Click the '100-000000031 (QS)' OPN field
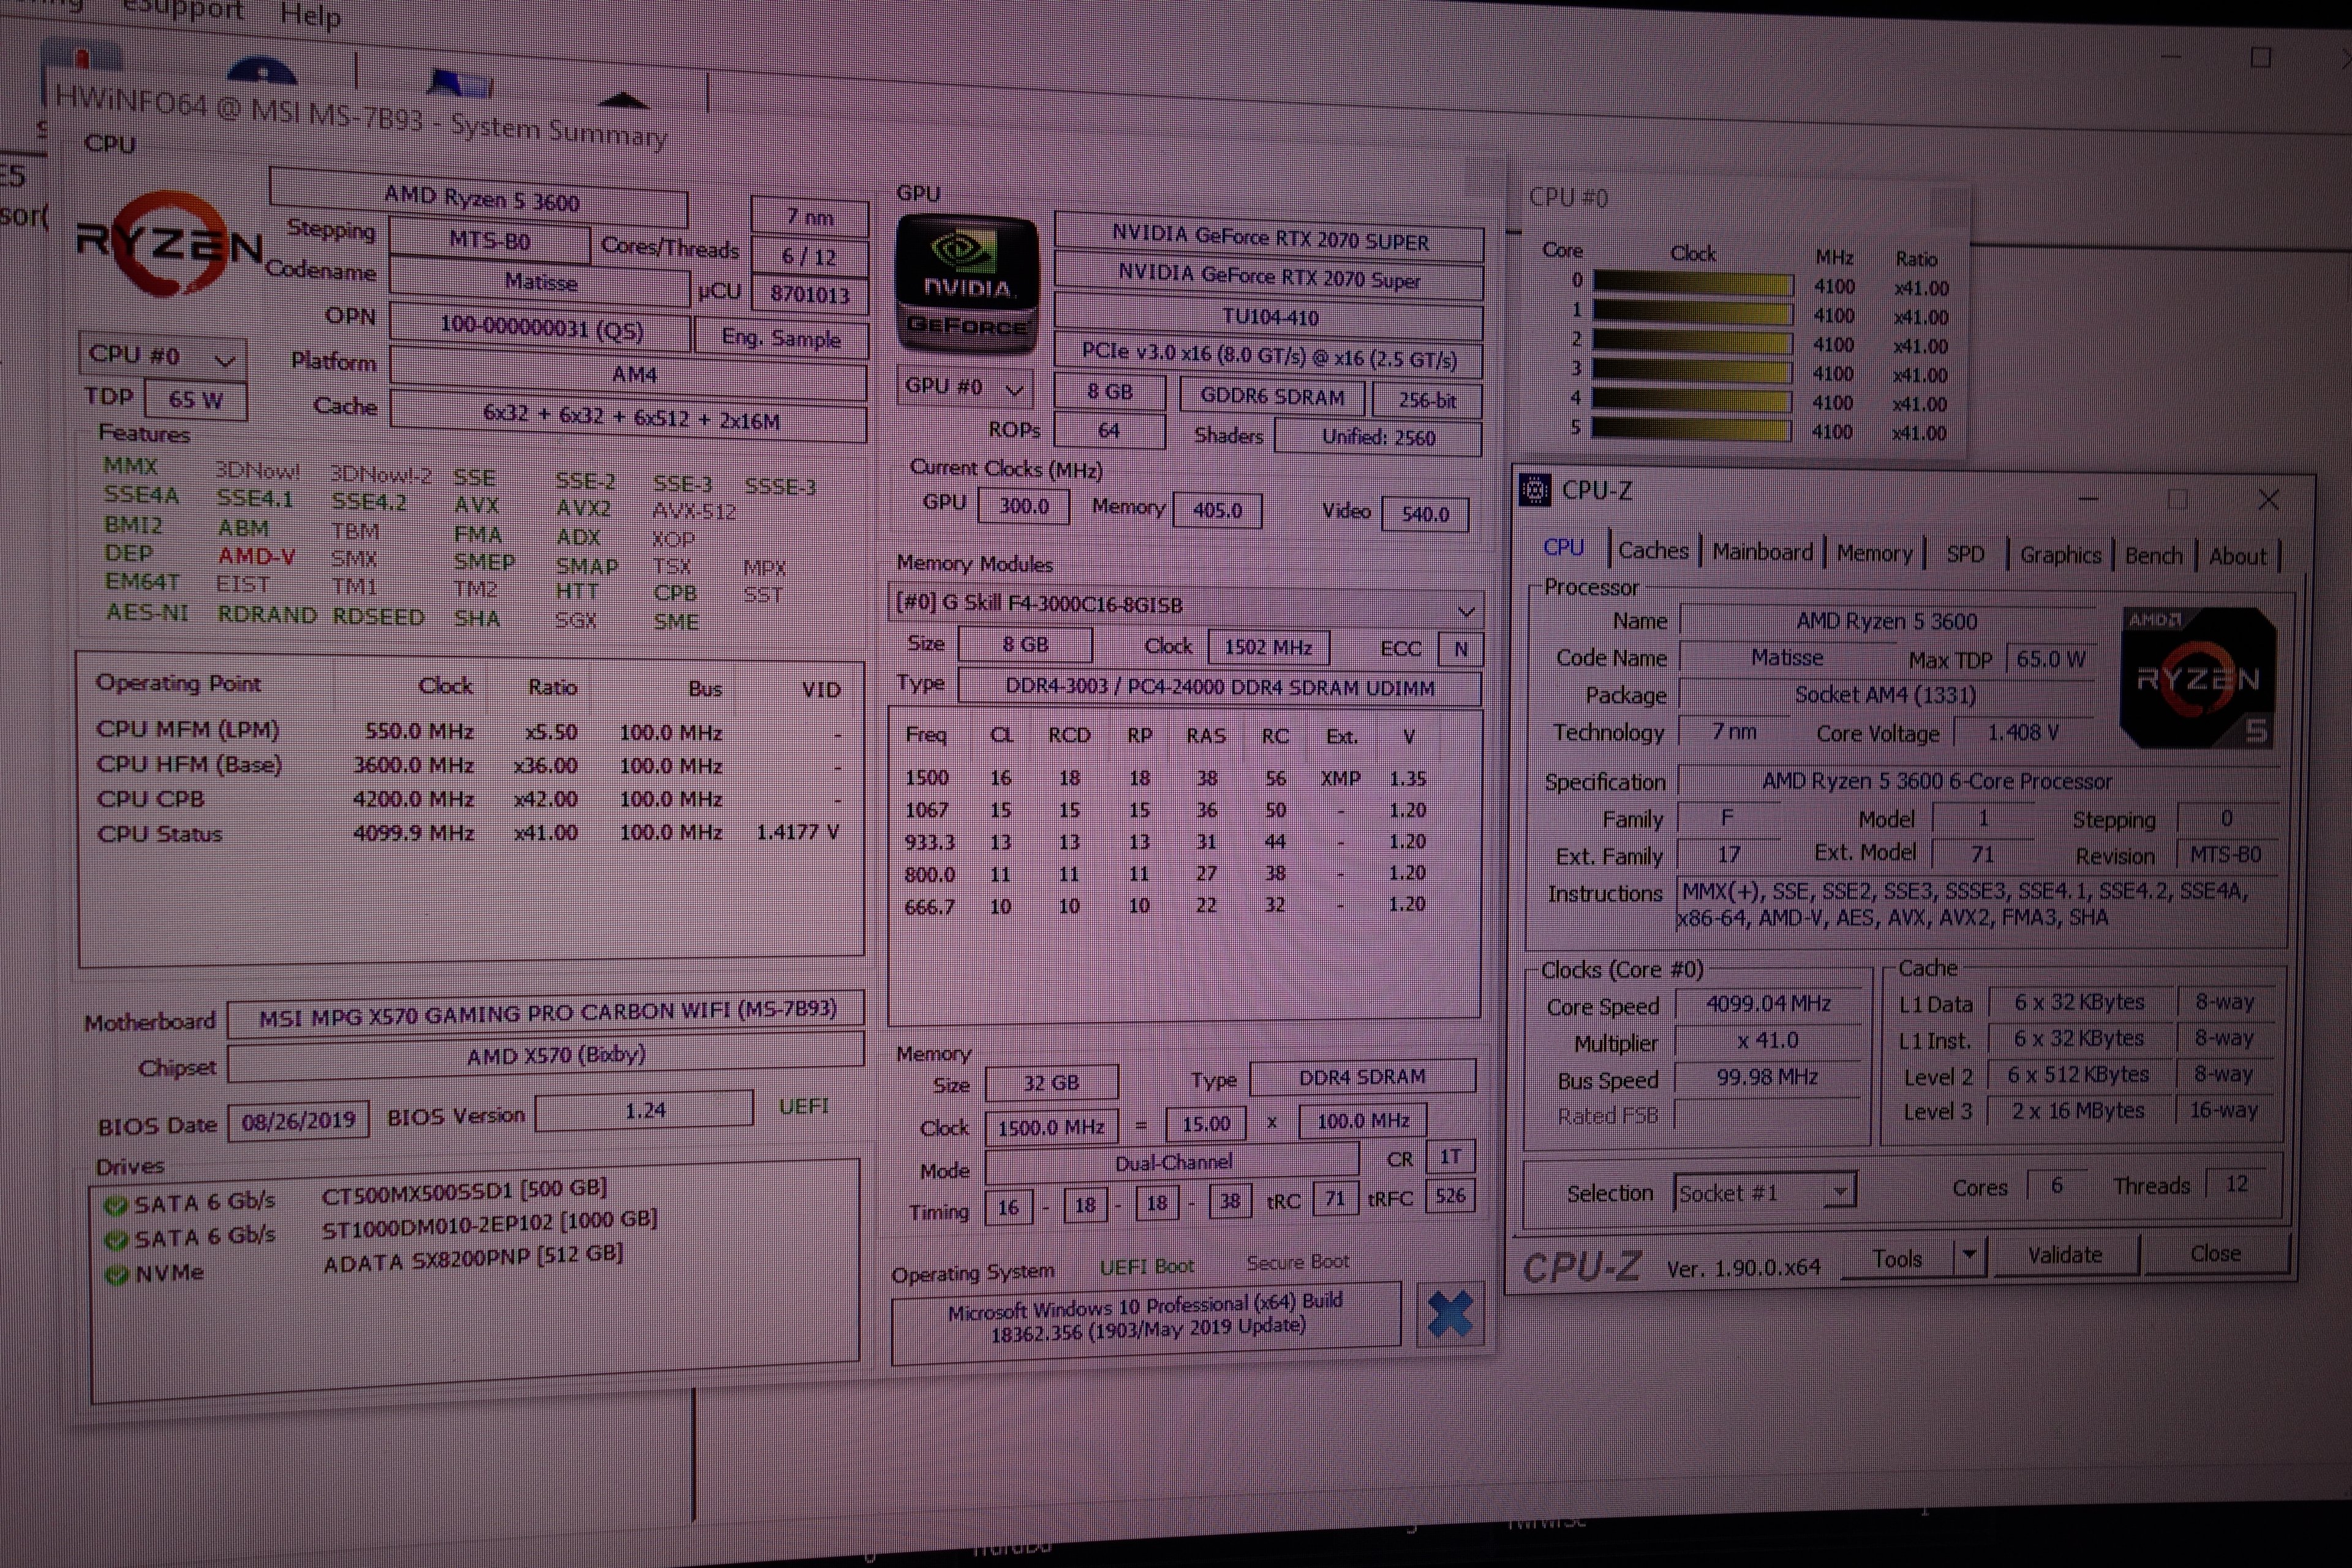2352x1568 pixels. (540, 329)
